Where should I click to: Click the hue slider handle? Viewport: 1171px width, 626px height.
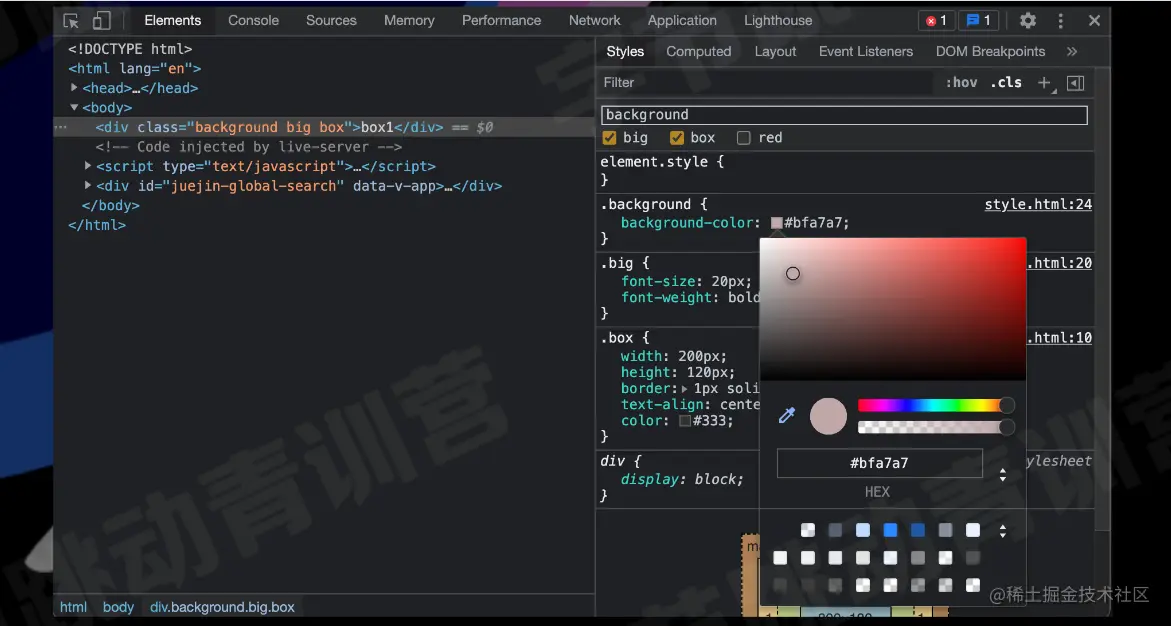pyautogui.click(x=1007, y=406)
